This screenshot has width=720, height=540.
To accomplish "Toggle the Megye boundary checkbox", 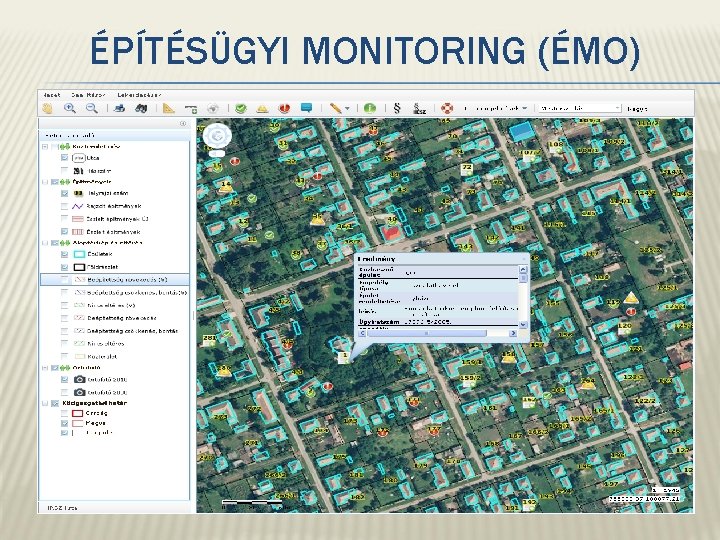I will point(65,423).
